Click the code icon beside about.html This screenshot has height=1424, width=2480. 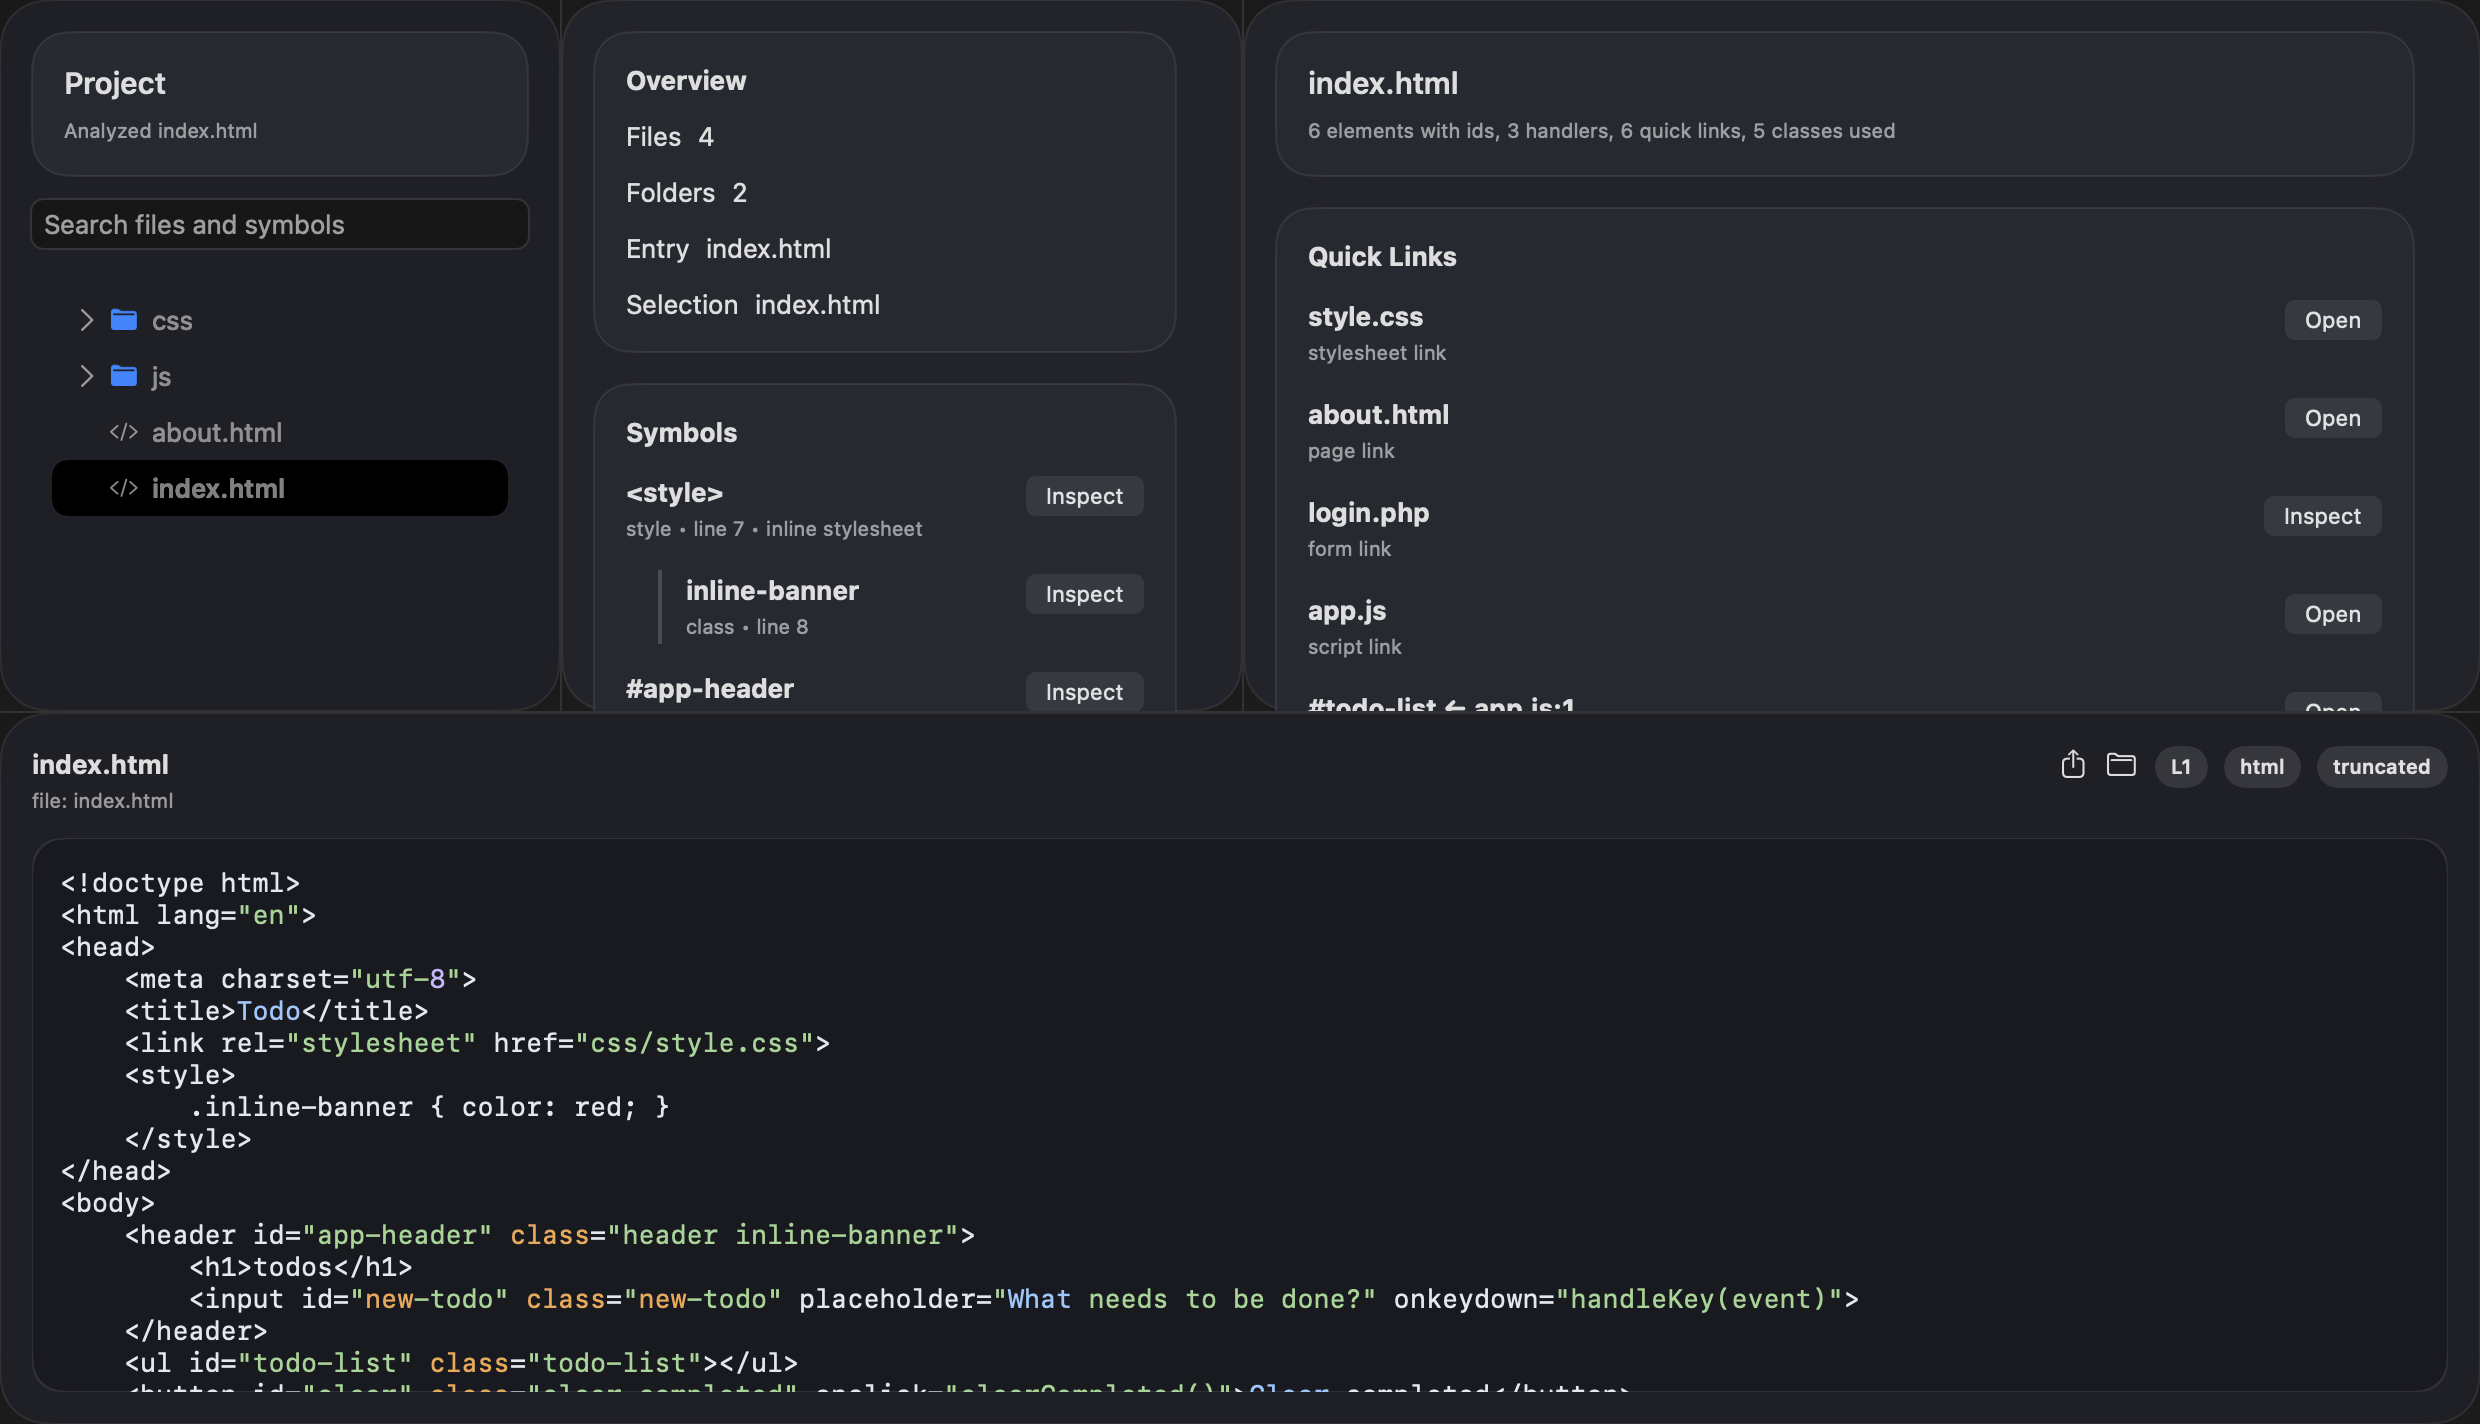[x=124, y=432]
